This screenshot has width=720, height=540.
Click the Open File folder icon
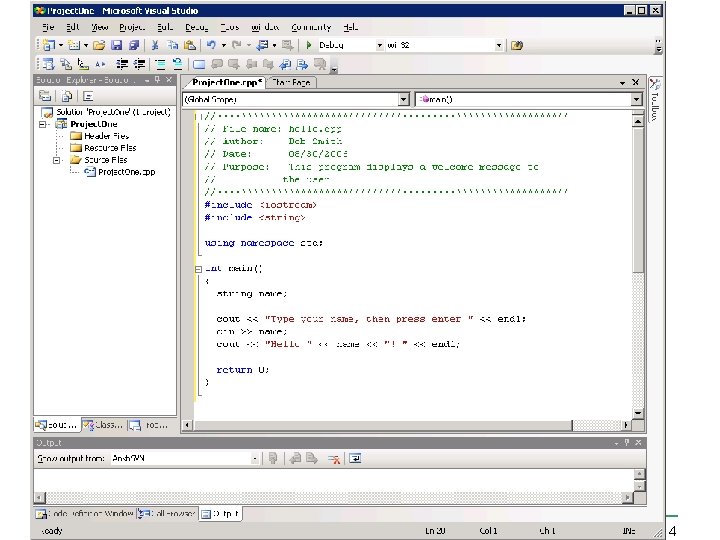coord(99,45)
